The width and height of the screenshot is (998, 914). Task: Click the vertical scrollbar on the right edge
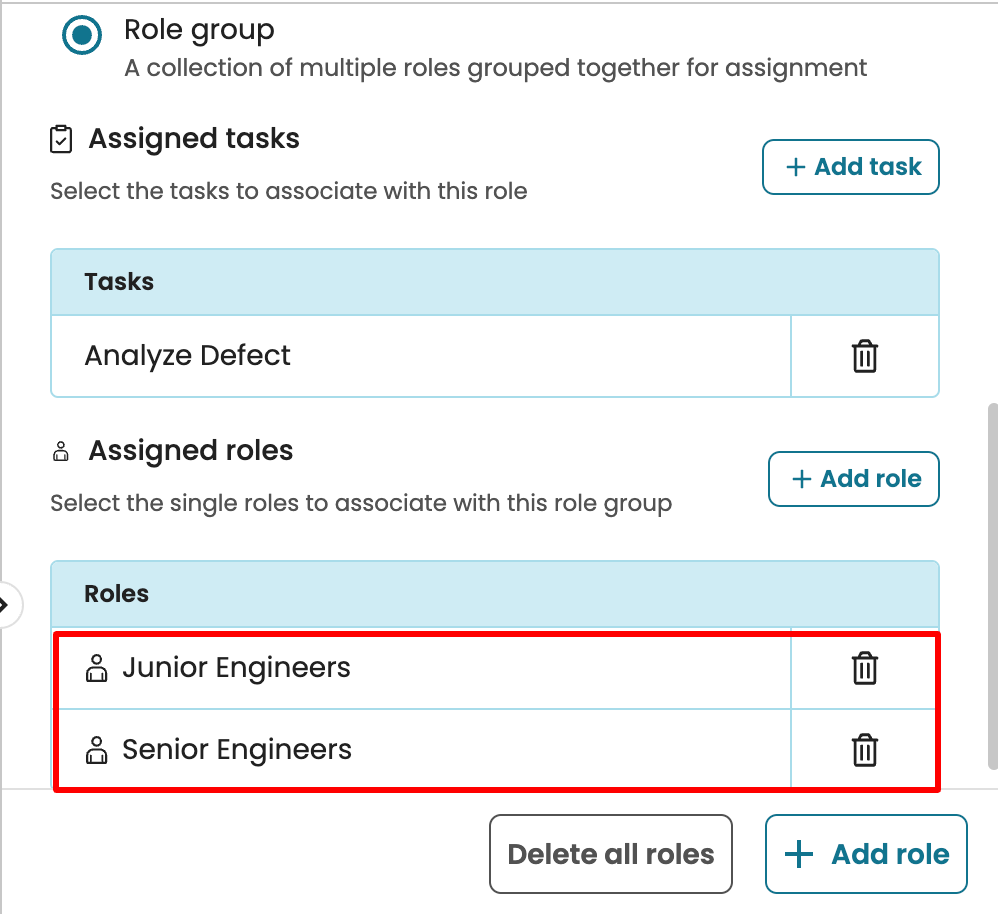[991, 585]
